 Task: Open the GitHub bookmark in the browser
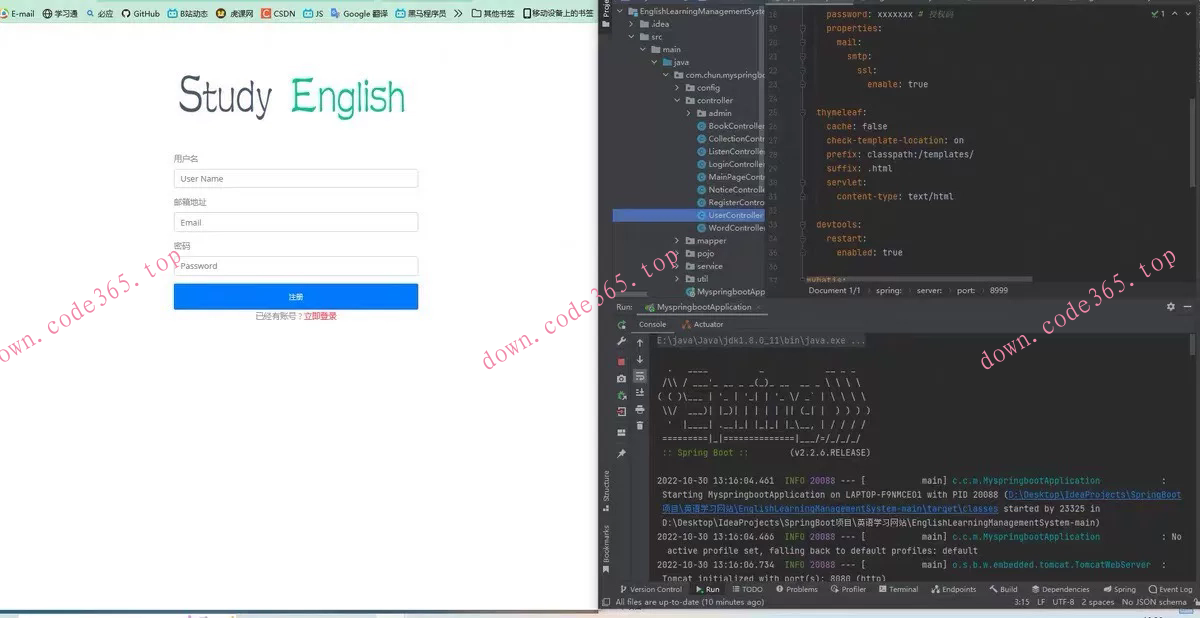141,14
